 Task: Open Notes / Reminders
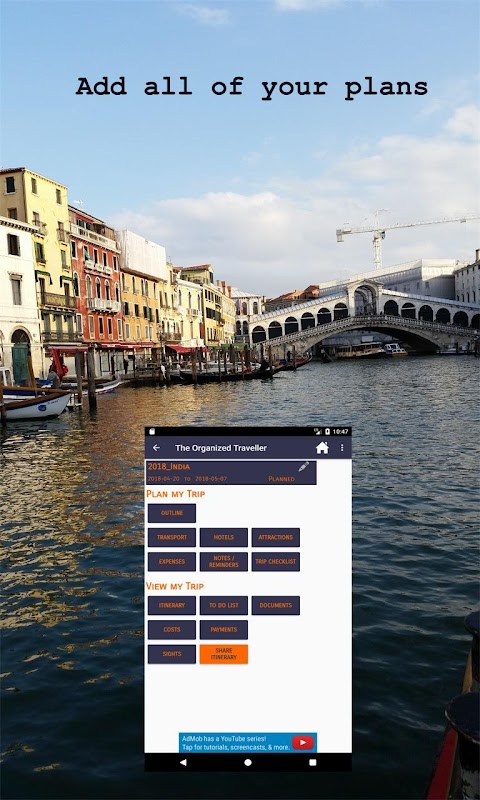pos(223,562)
